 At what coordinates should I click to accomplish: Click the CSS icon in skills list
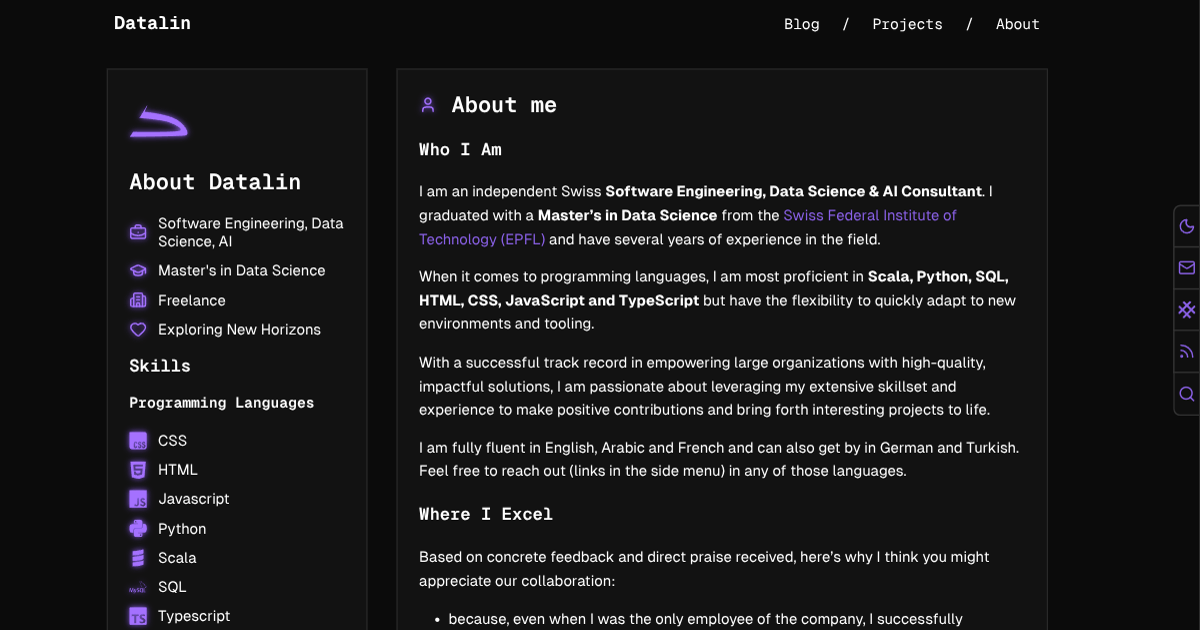(x=138, y=441)
